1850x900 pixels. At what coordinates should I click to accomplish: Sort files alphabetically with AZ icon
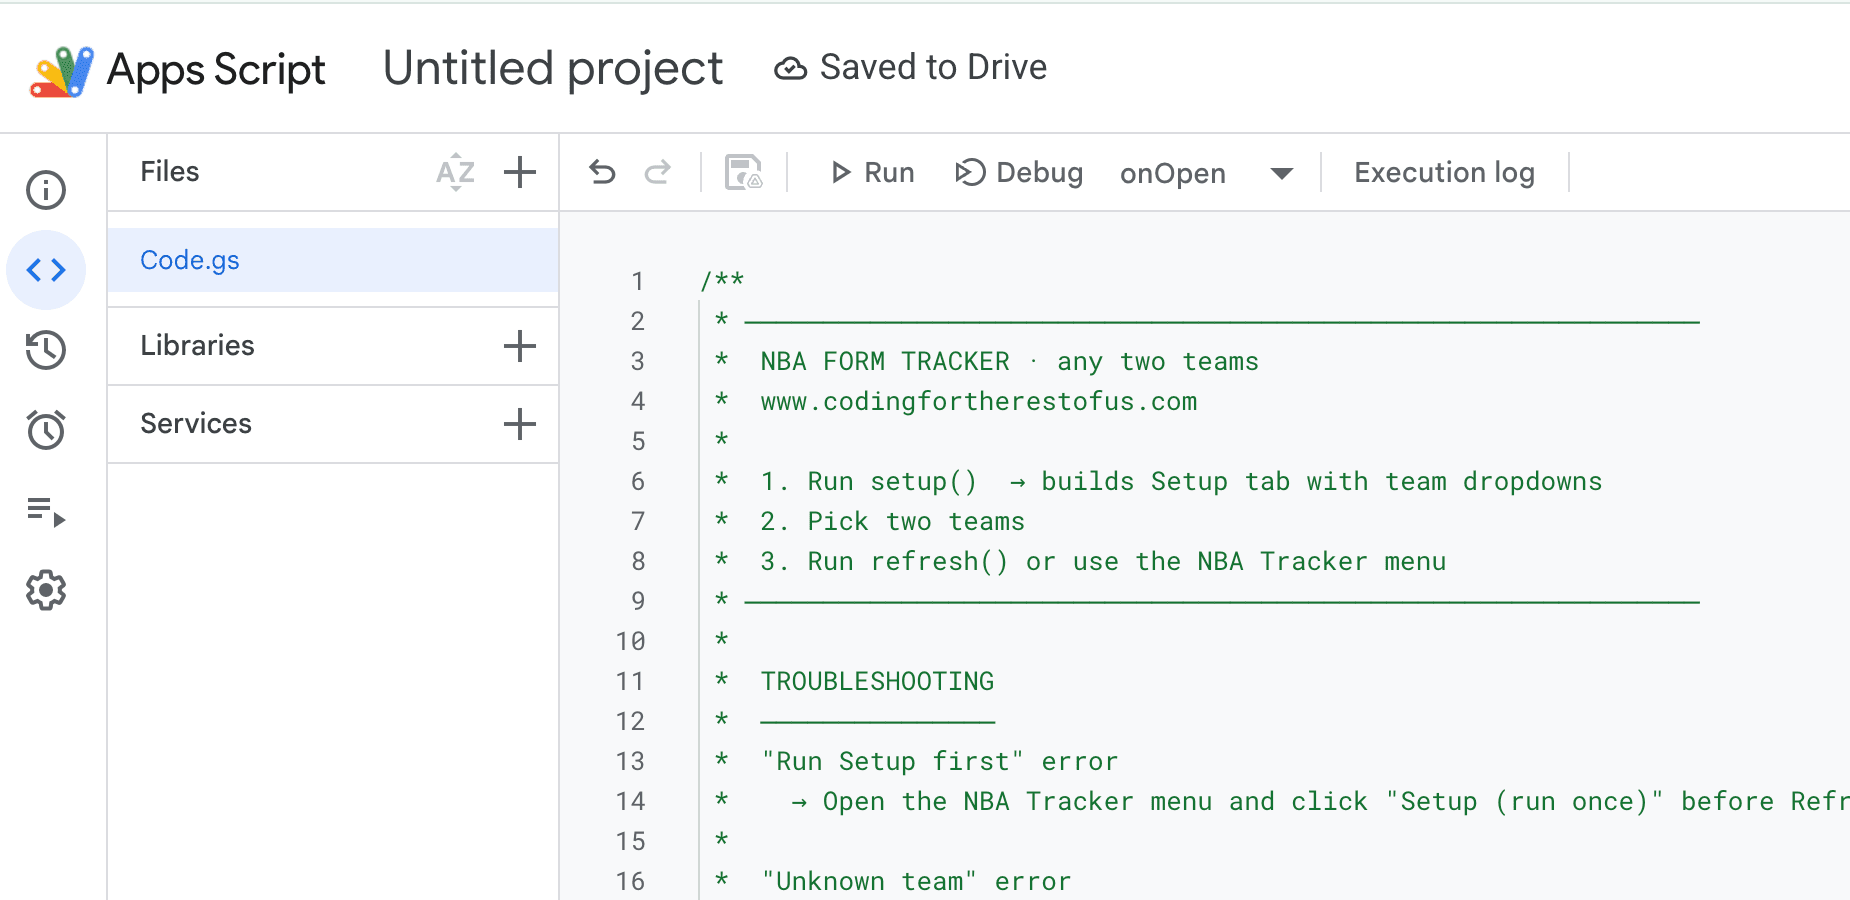[x=455, y=172]
